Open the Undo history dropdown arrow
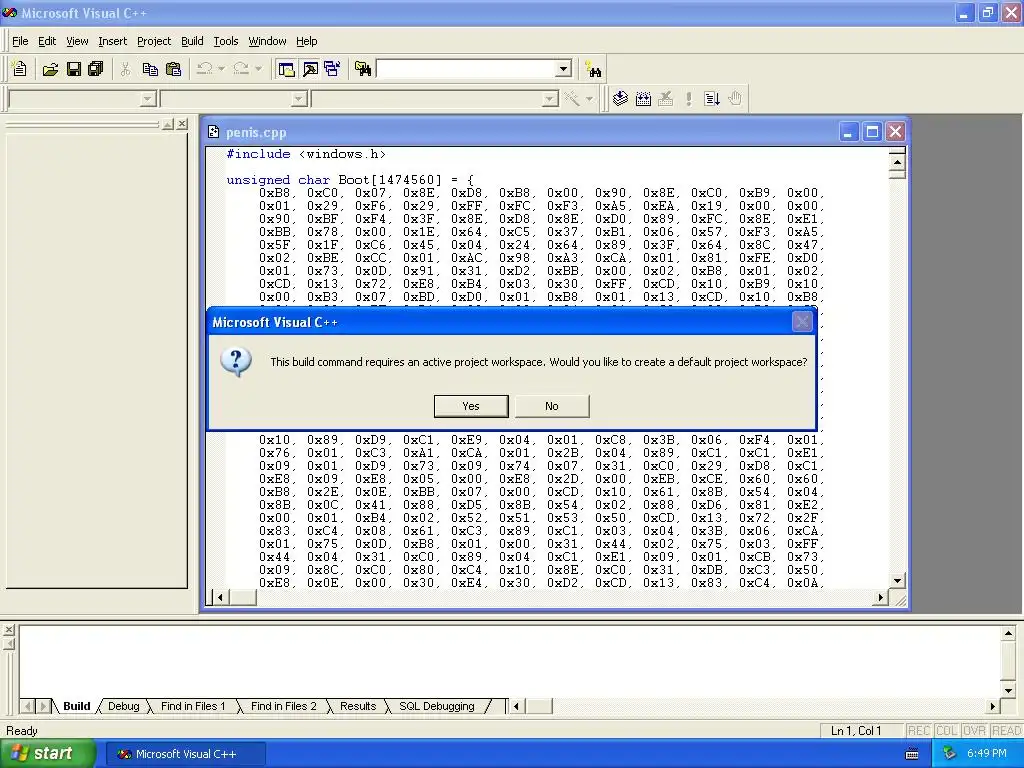 coord(221,69)
